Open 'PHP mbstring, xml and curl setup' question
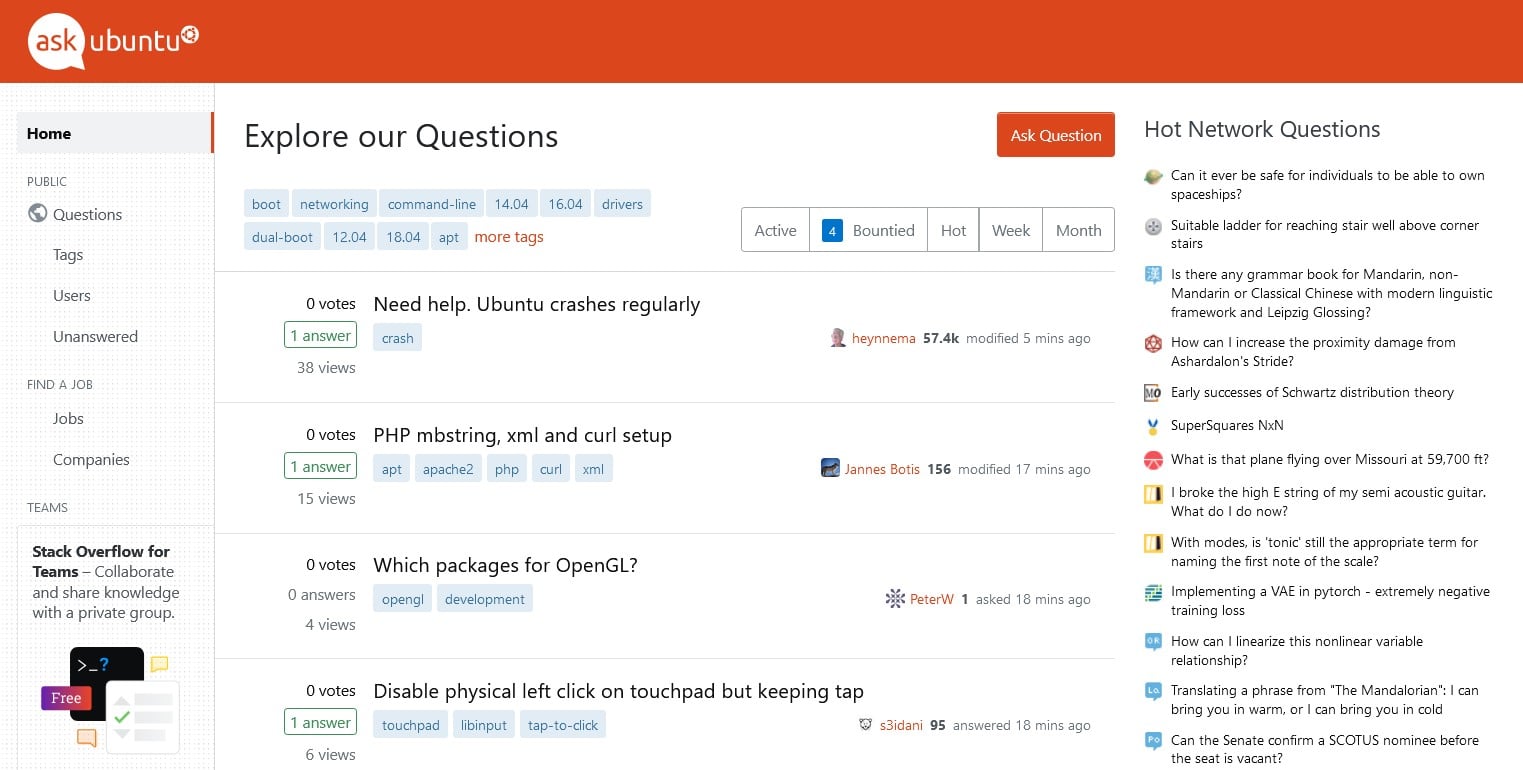The height and width of the screenshot is (770, 1523). pyautogui.click(x=522, y=435)
